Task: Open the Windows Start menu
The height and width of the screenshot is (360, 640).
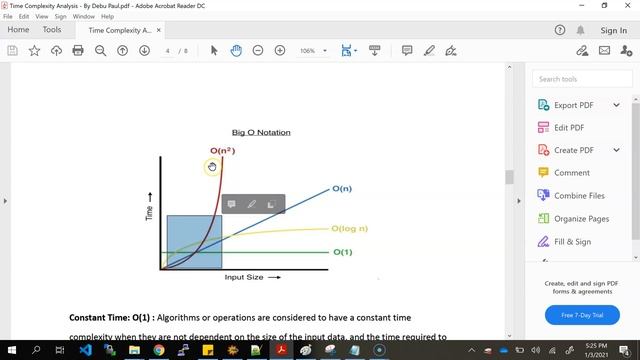Action: pyautogui.click(x=12, y=350)
